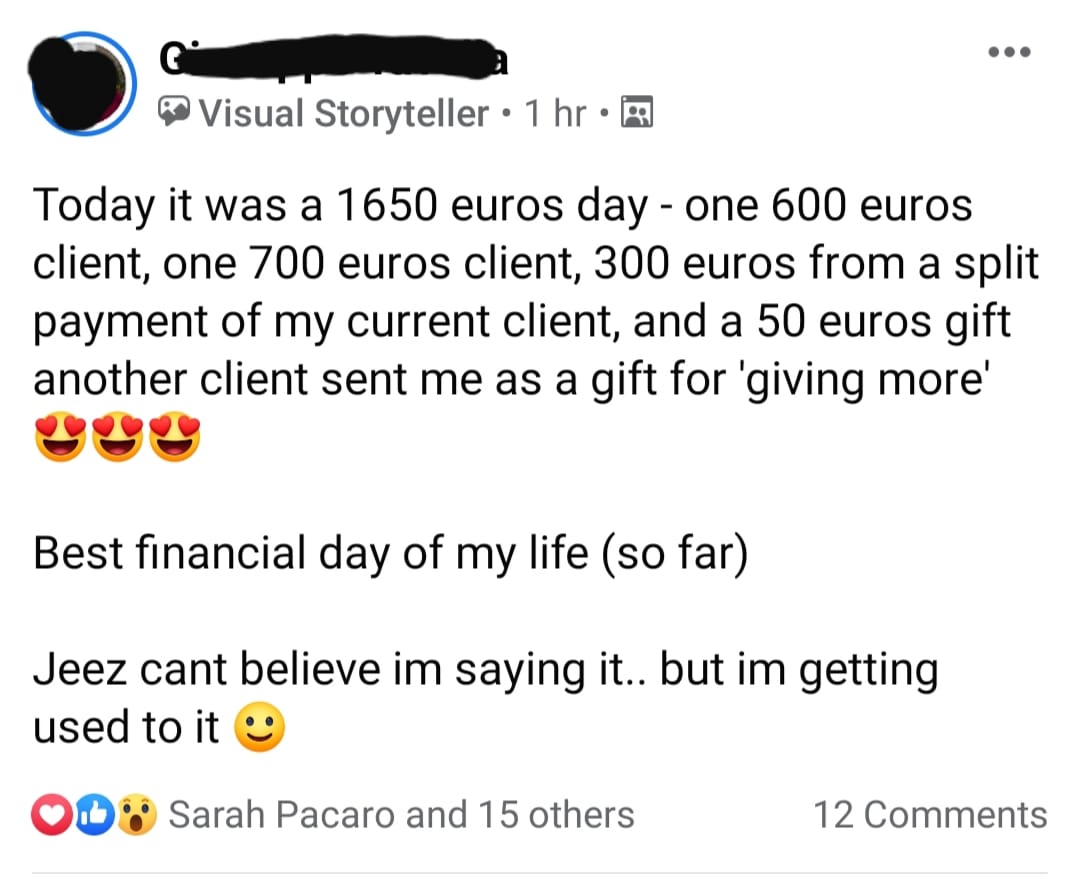This screenshot has height=884, width=1080.
Task: Click the poster's profile picture
Action: (x=83, y=82)
